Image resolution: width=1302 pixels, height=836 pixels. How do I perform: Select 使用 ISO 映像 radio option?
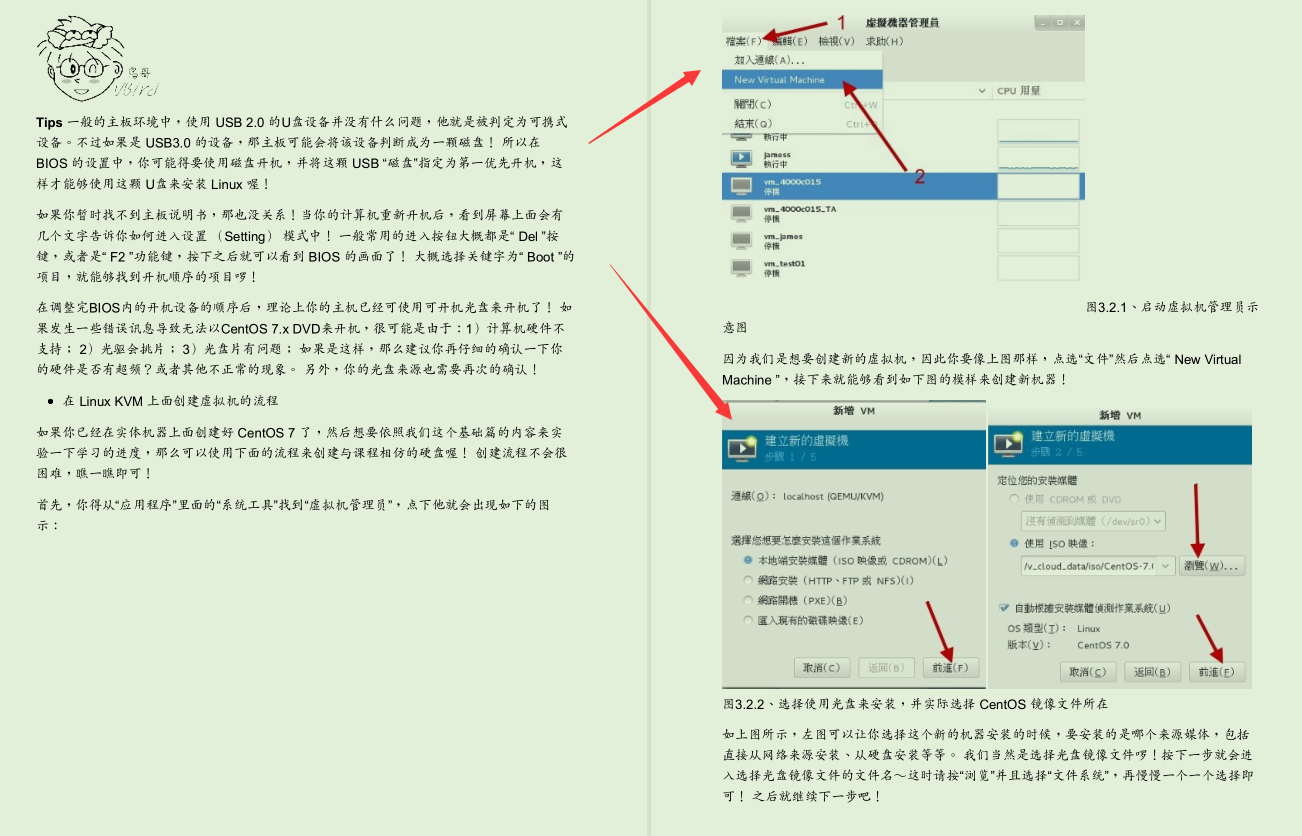pos(1014,543)
